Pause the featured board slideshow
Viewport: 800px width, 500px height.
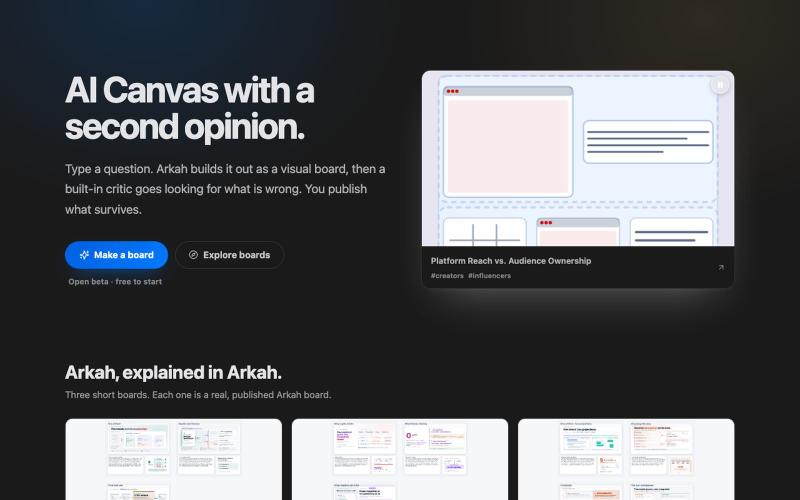720,85
